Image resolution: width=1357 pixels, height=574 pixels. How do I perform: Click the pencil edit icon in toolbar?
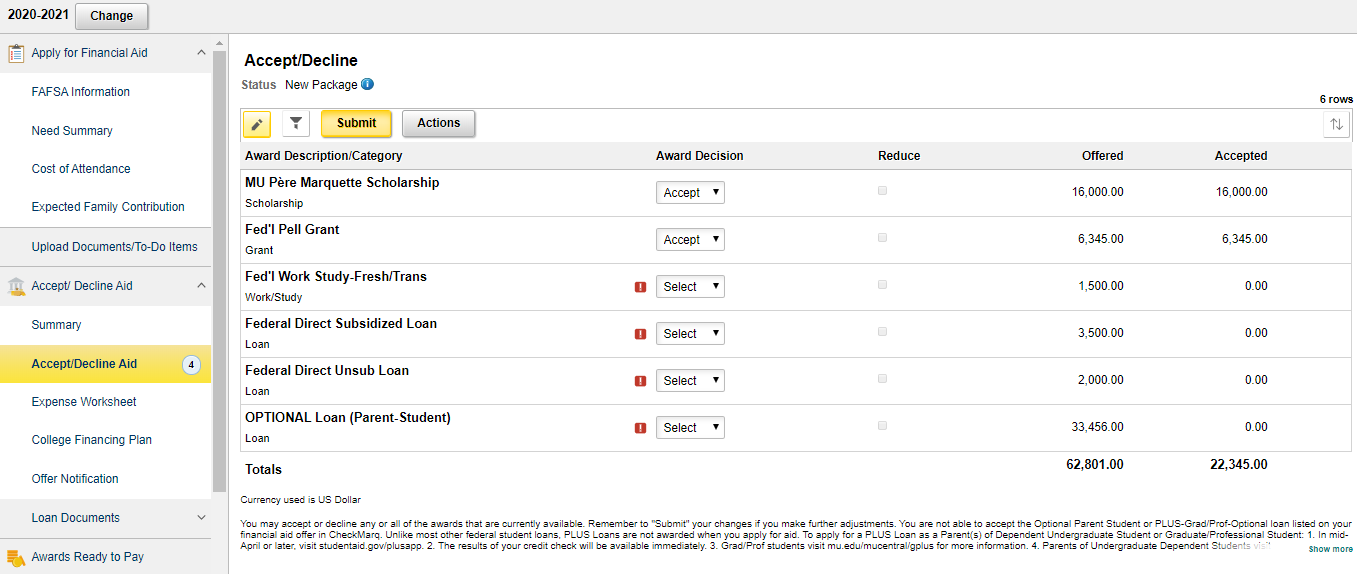[257, 124]
